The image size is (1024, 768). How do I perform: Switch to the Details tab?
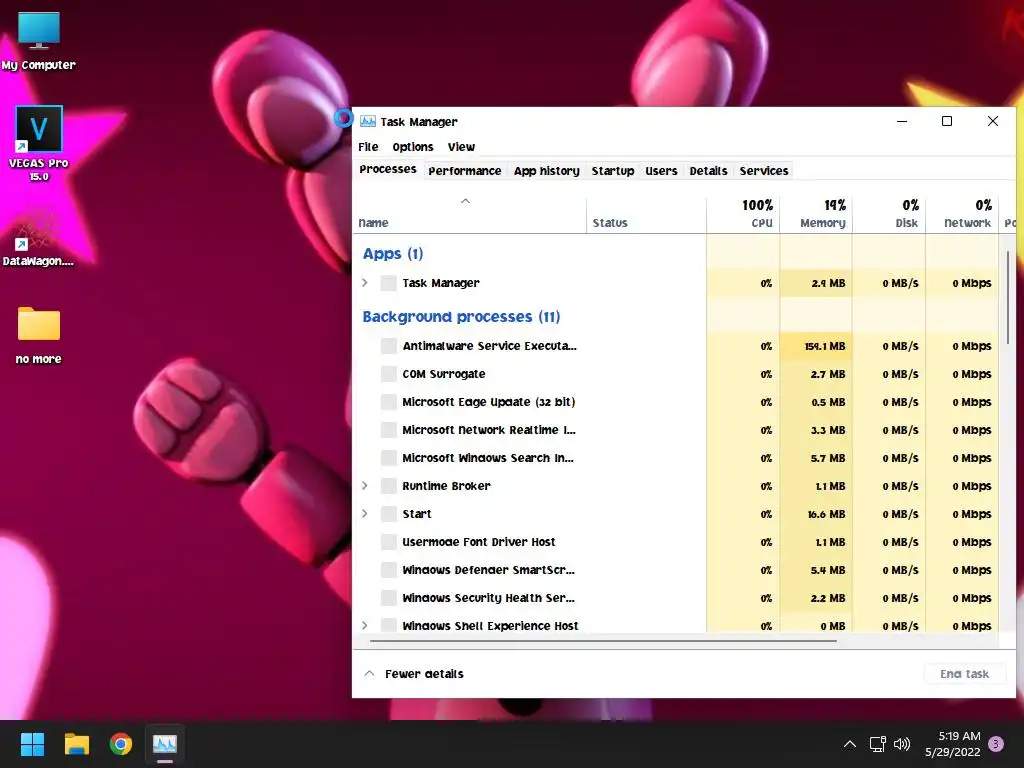[x=708, y=171]
